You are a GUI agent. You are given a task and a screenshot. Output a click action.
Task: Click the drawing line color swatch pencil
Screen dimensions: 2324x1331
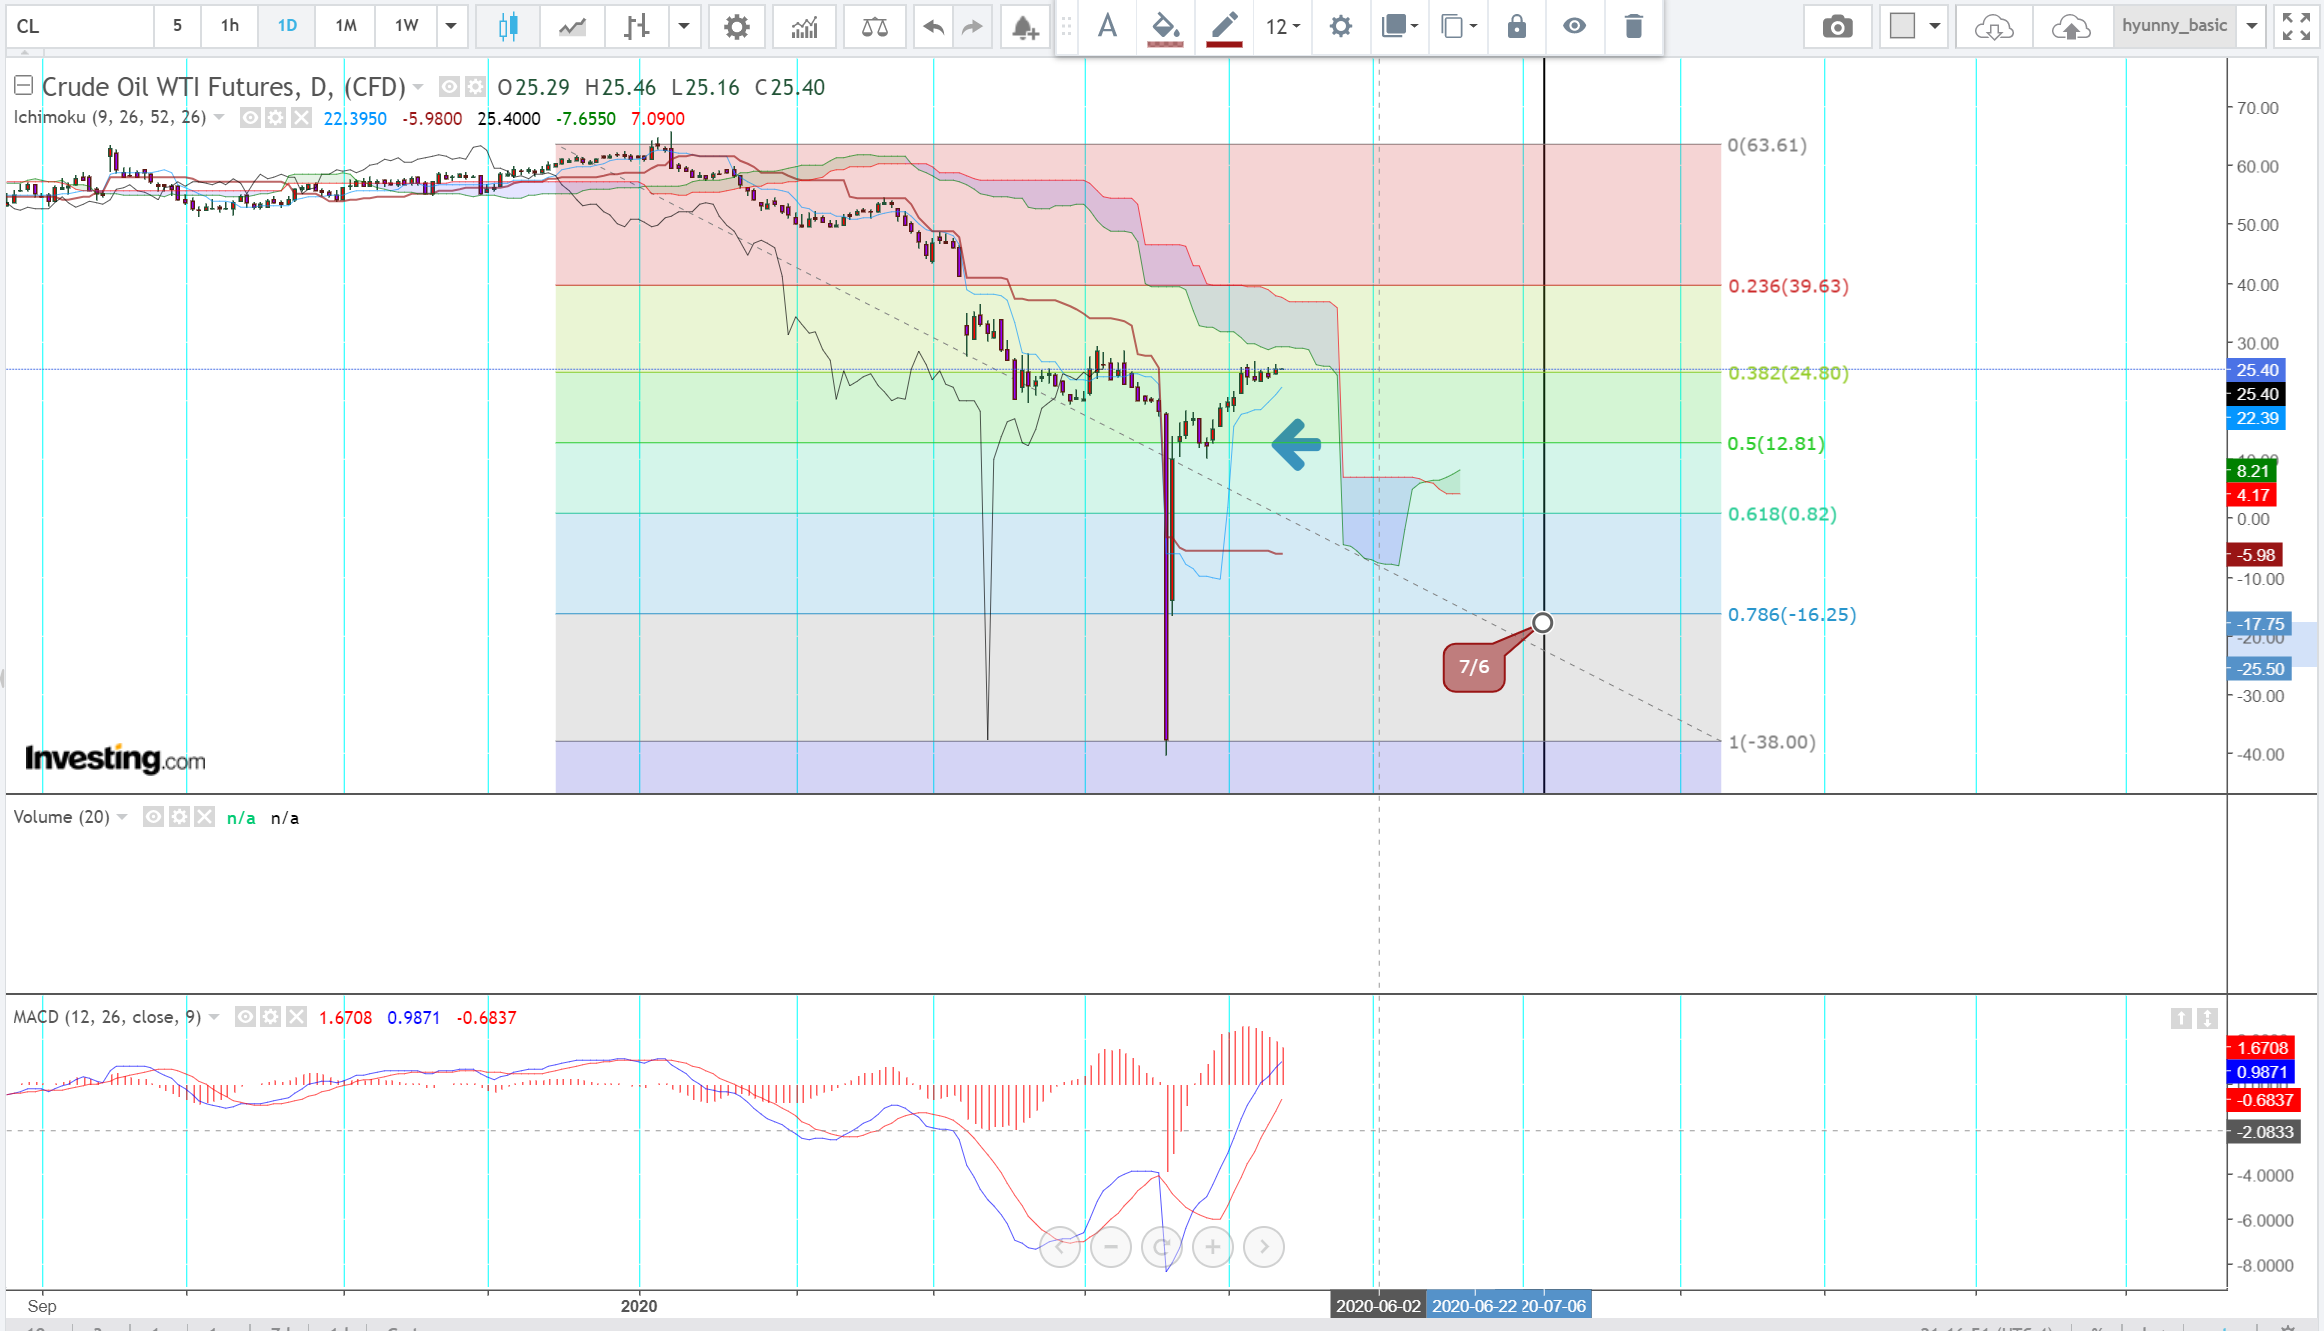click(x=1224, y=27)
